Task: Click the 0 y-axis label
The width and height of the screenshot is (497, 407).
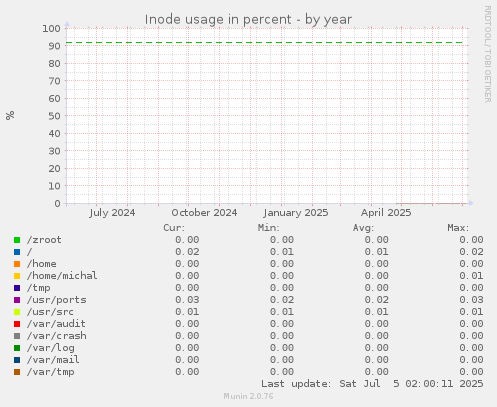Action: coord(58,204)
